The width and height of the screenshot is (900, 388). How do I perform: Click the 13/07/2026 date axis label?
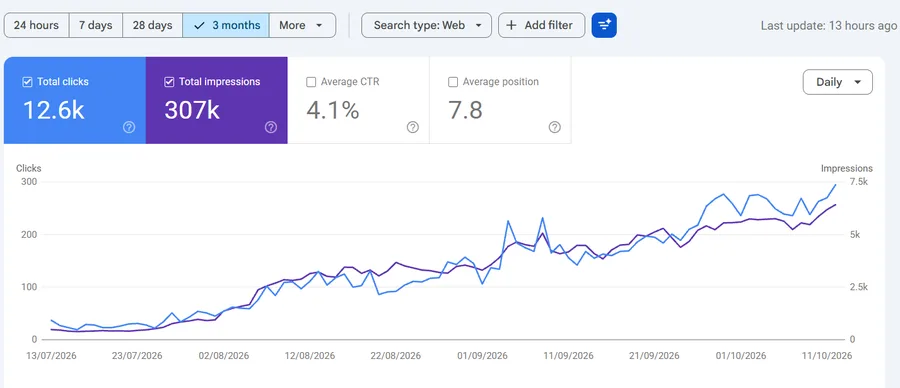point(51,356)
